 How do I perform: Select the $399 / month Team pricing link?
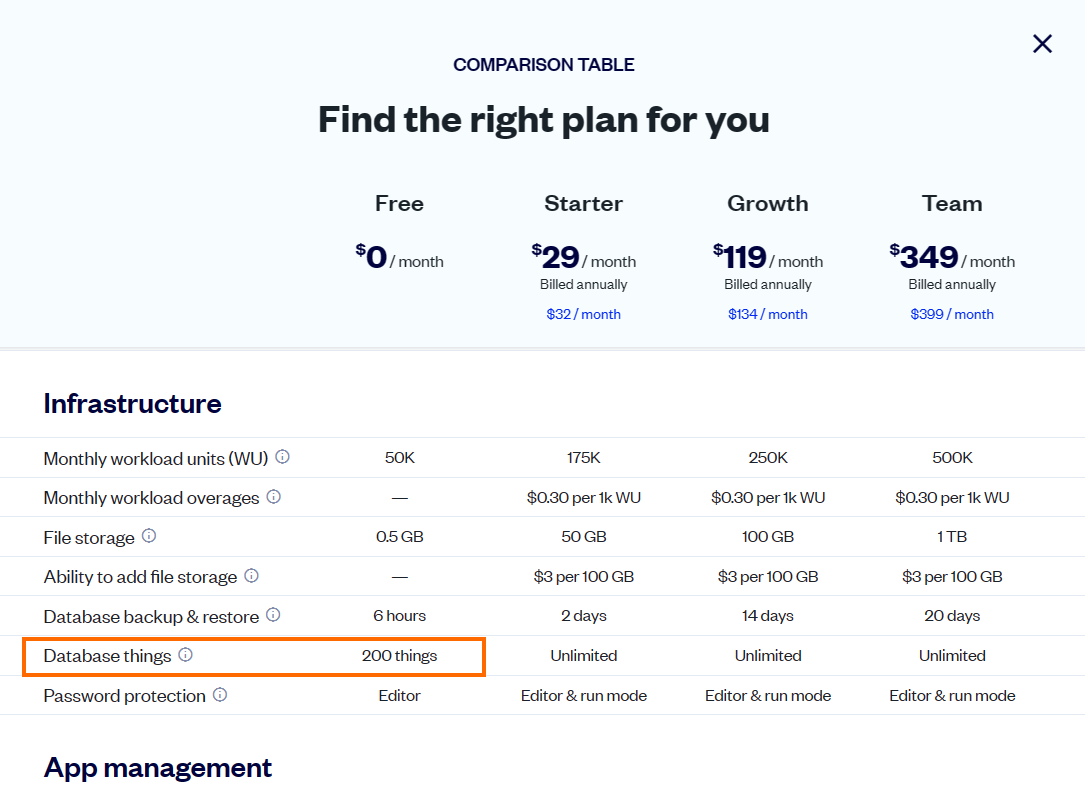[x=951, y=314]
